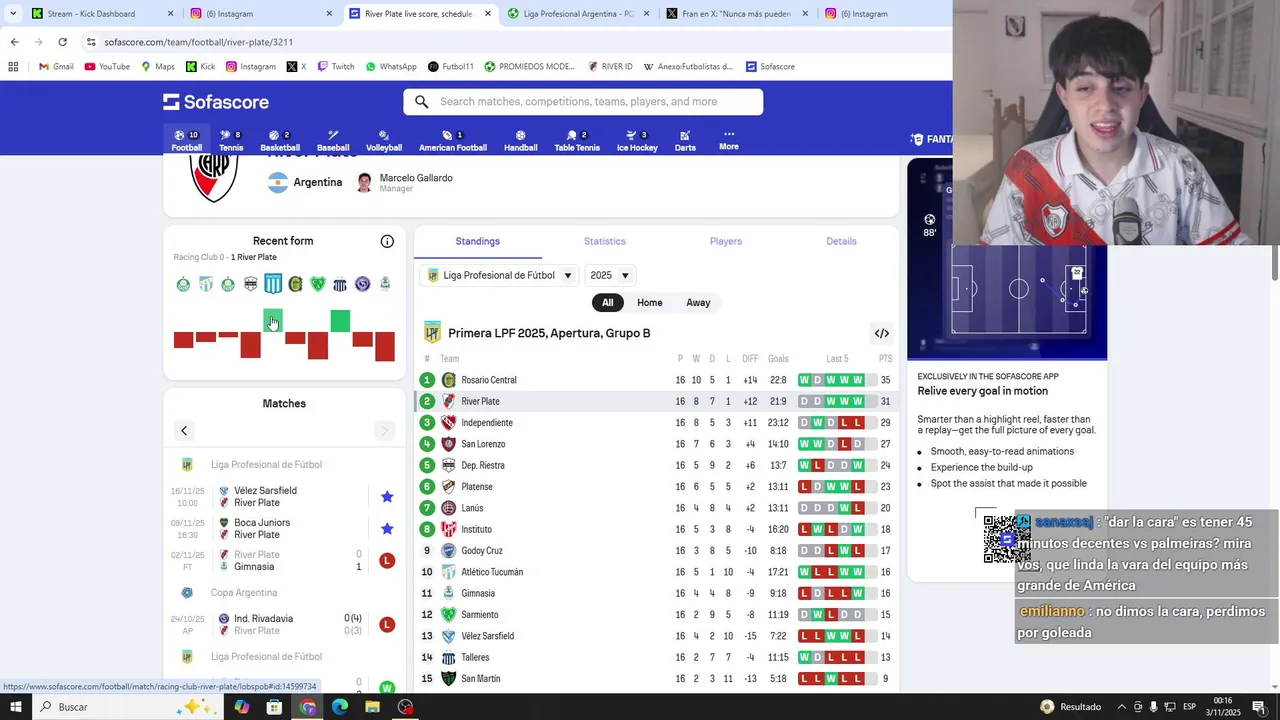This screenshot has width=1280, height=720.
Task: Open the WhatsApp bookmark
Action: coord(391,67)
